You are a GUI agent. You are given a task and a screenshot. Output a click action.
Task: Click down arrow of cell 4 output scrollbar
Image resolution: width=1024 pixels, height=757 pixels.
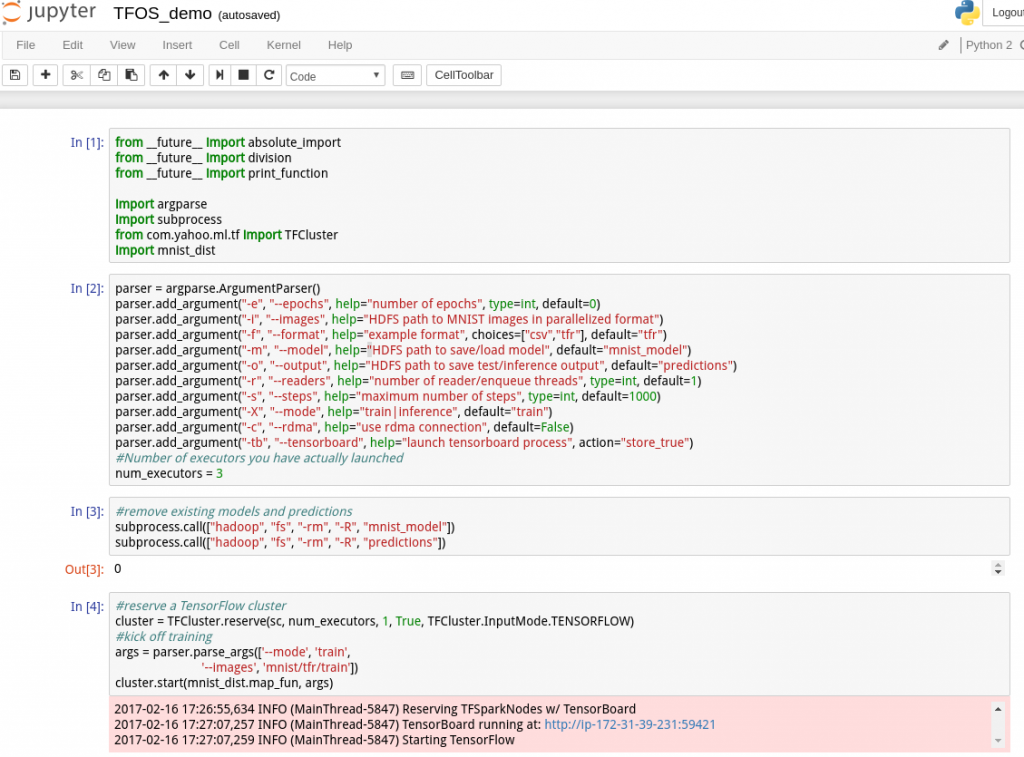[997, 740]
